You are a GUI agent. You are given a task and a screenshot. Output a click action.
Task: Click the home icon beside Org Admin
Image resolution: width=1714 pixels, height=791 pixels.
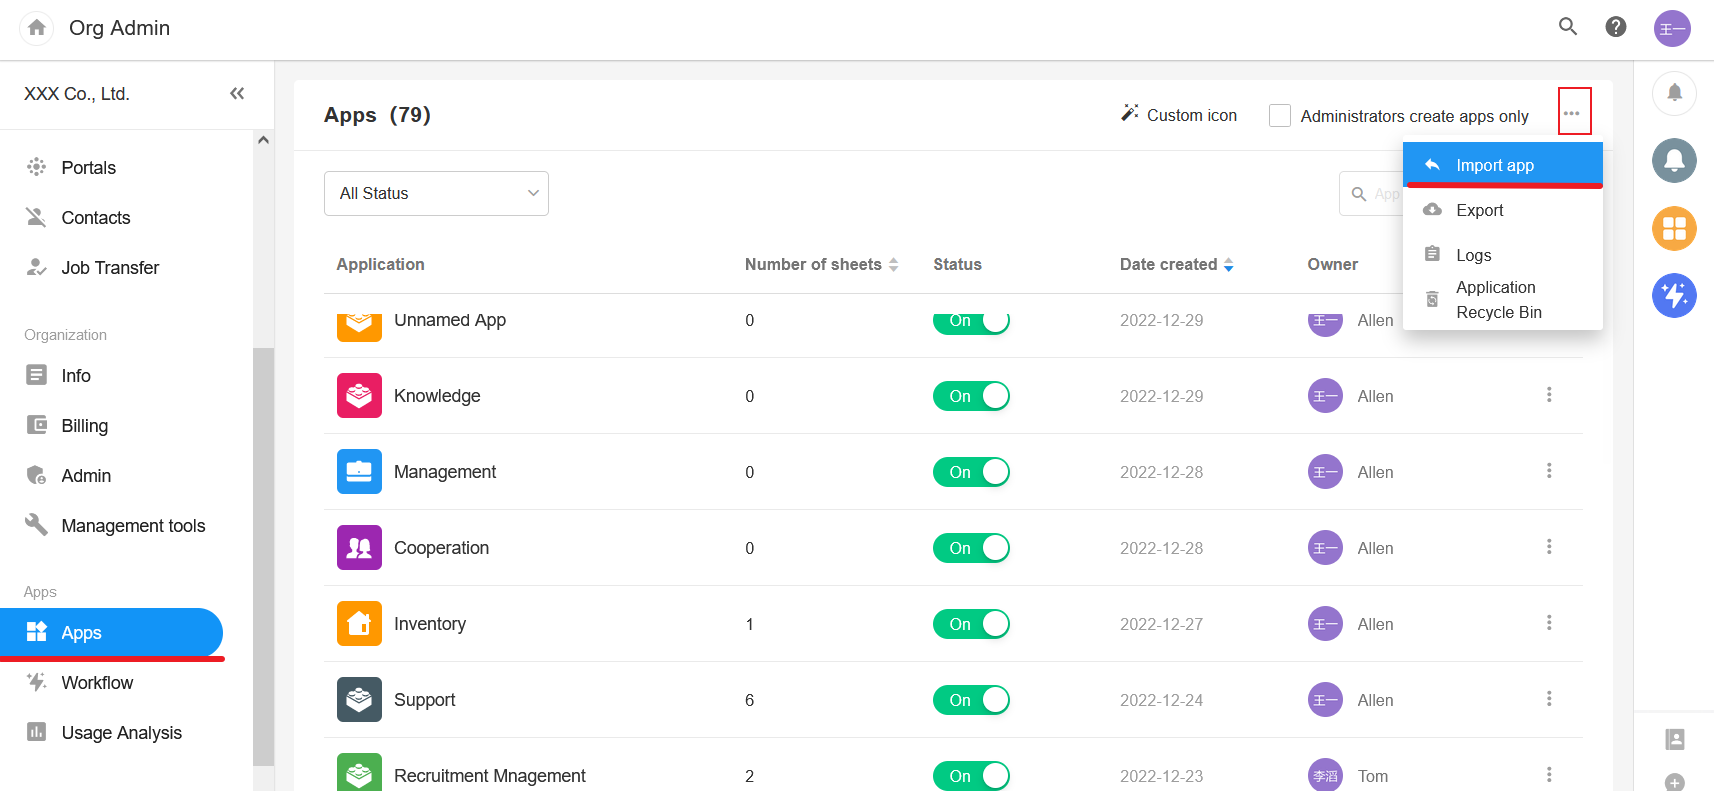37,28
